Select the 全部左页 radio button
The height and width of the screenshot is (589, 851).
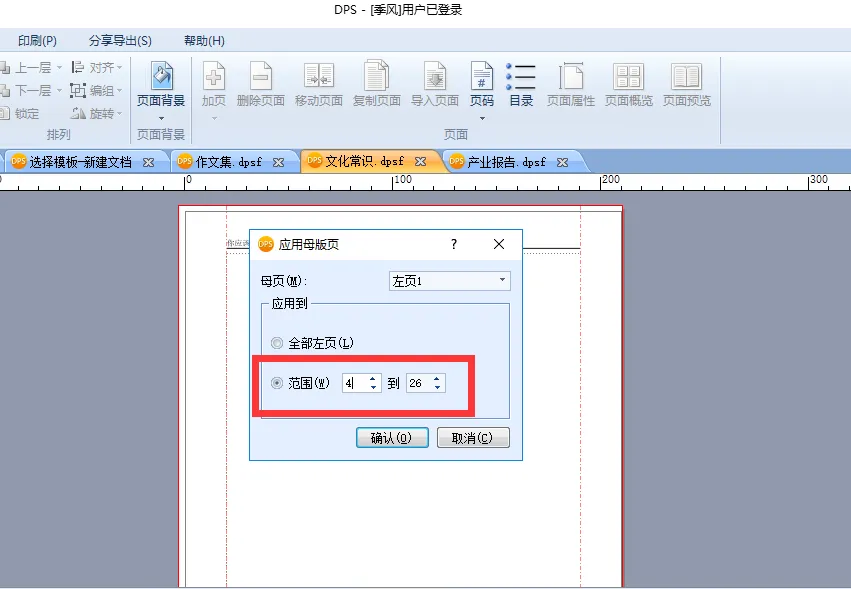(277, 343)
